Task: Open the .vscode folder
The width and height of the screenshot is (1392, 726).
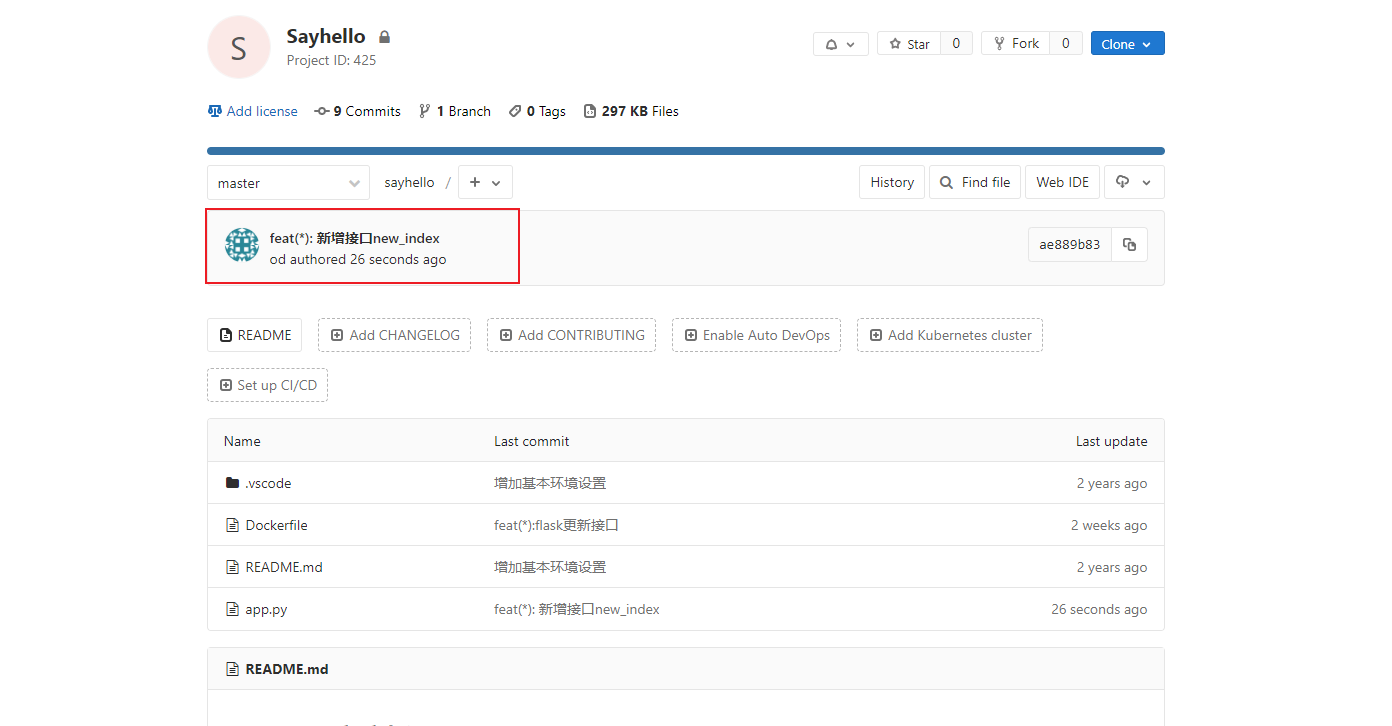Action: pyautogui.click(x=268, y=483)
